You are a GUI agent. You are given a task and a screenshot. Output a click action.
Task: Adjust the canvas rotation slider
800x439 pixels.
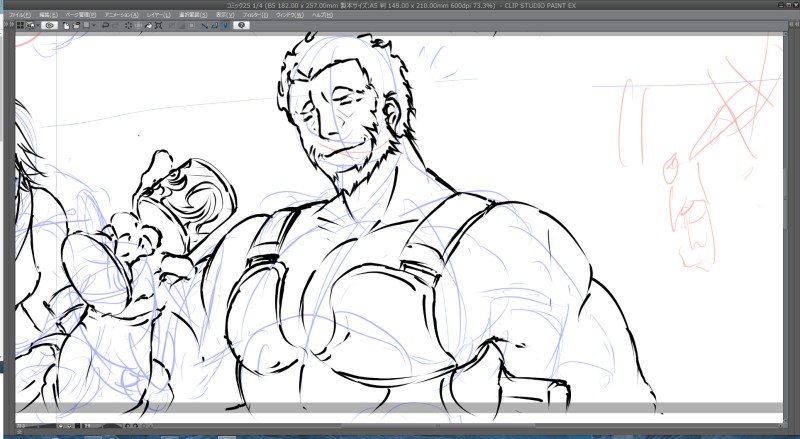(108, 426)
